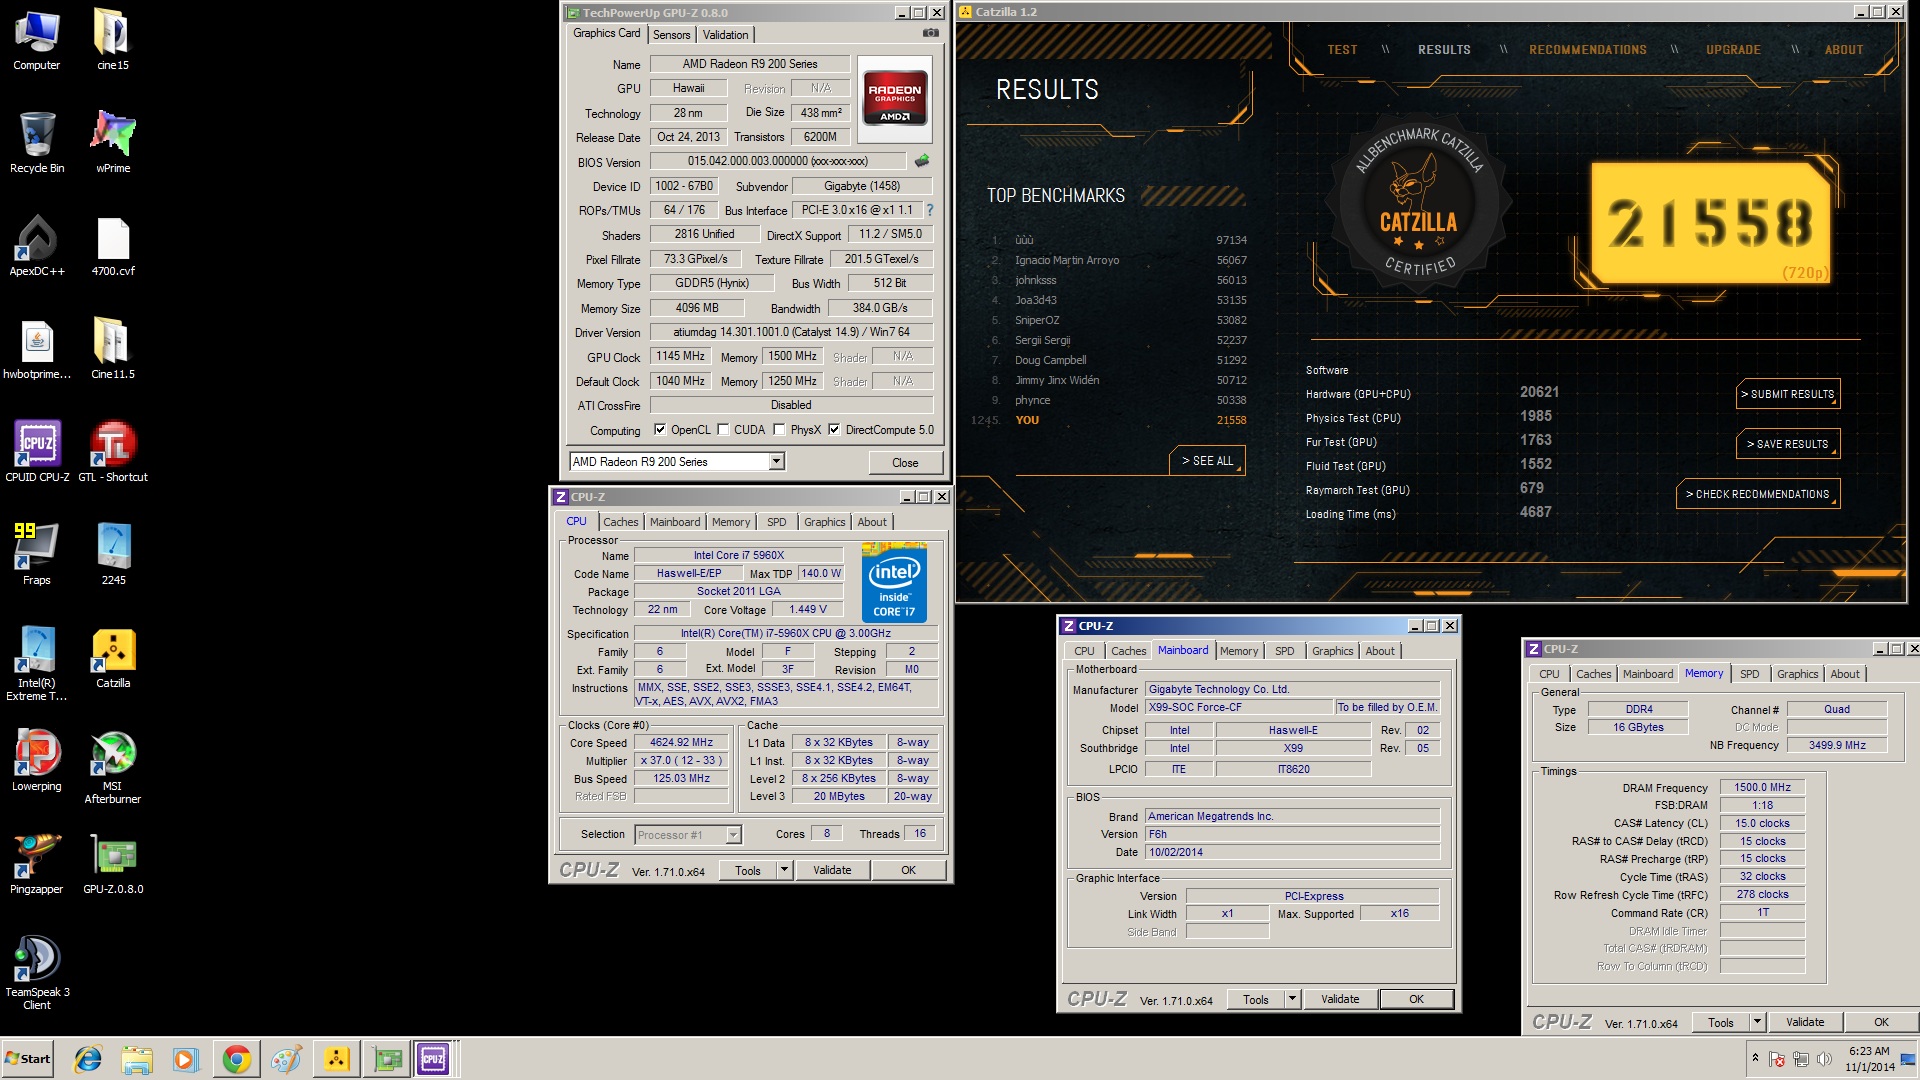Launch the Pingzapper desktop shortcut

coord(37,864)
